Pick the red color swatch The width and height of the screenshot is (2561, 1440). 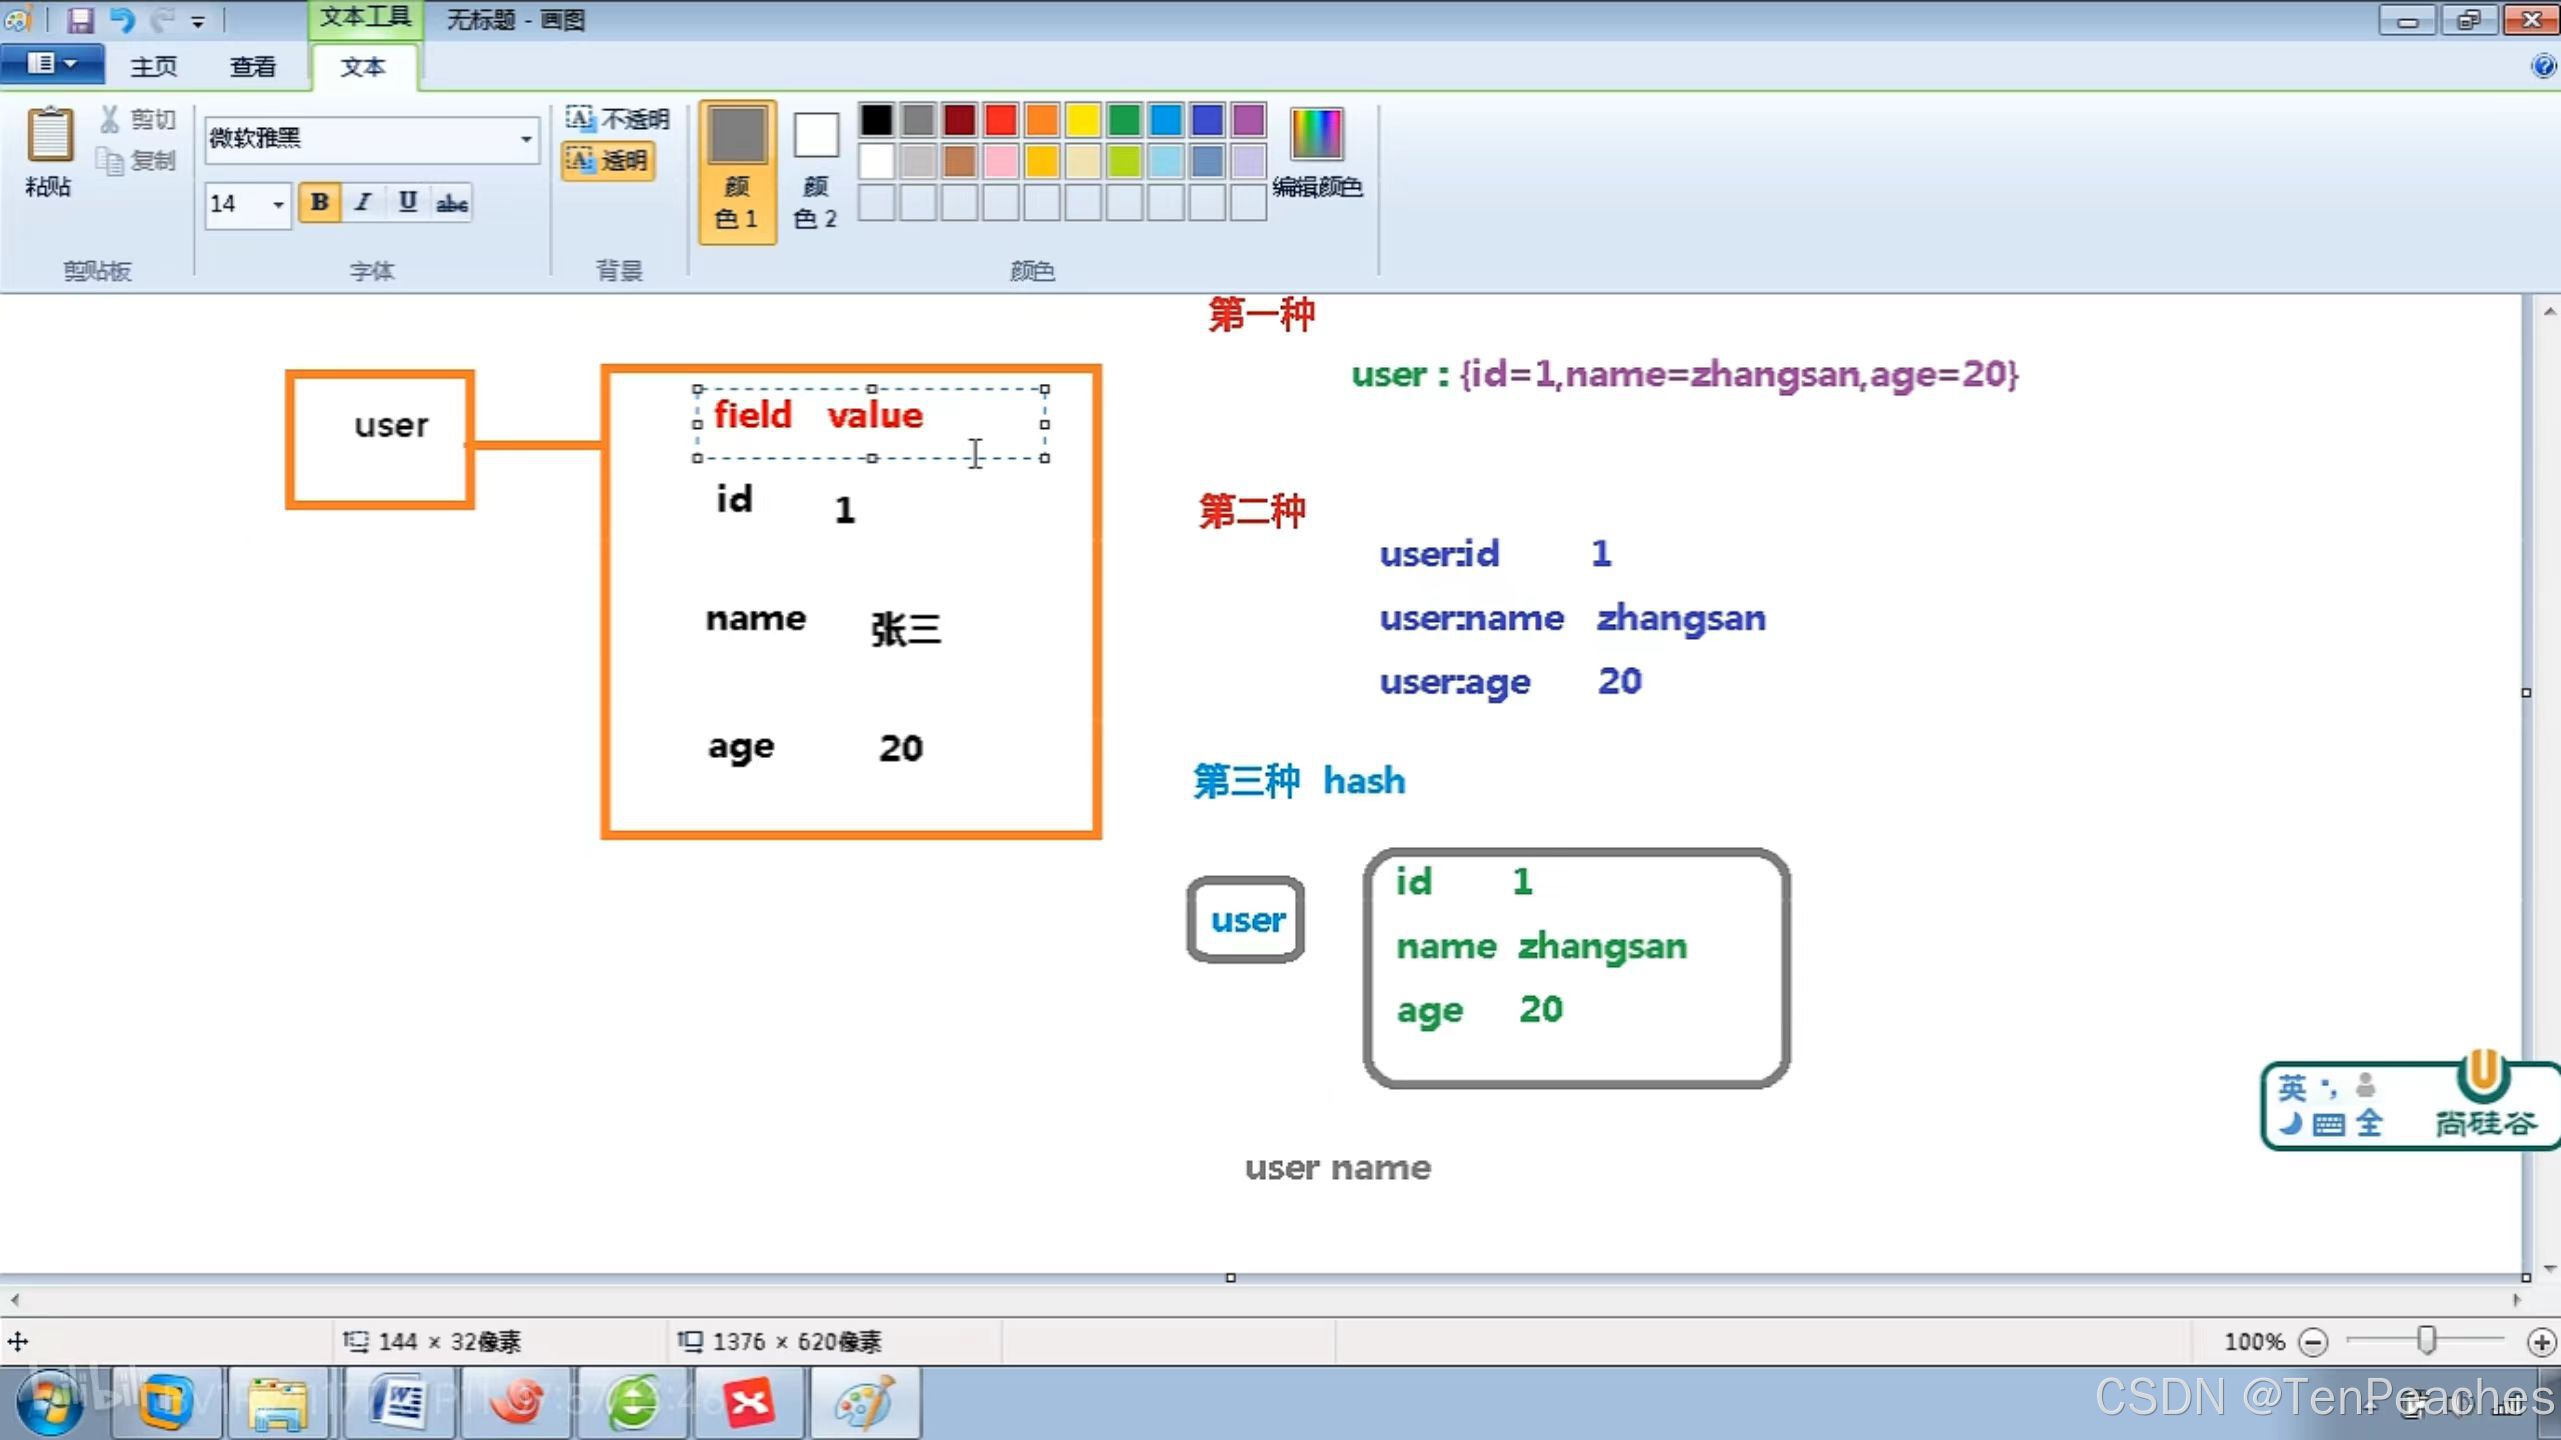(x=1000, y=120)
